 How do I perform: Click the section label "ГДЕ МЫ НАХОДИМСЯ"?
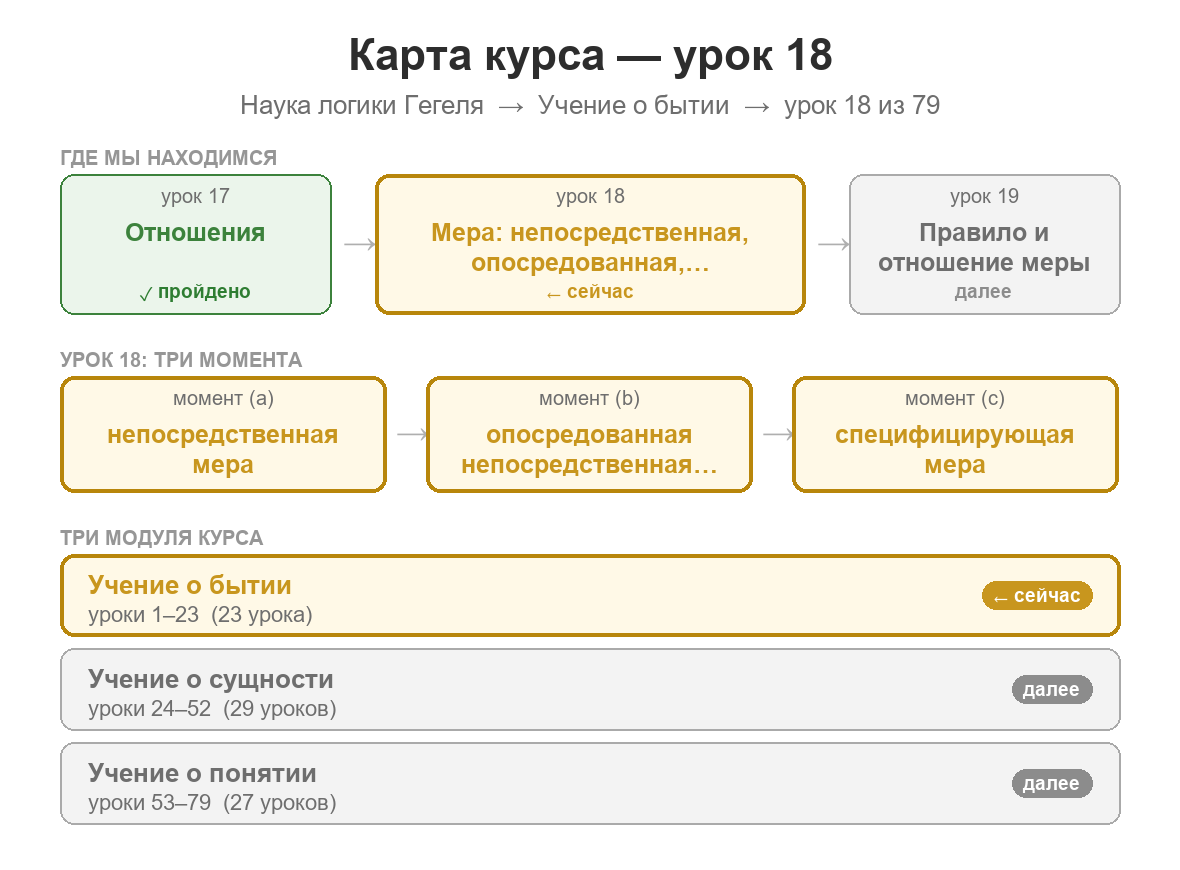(169, 158)
